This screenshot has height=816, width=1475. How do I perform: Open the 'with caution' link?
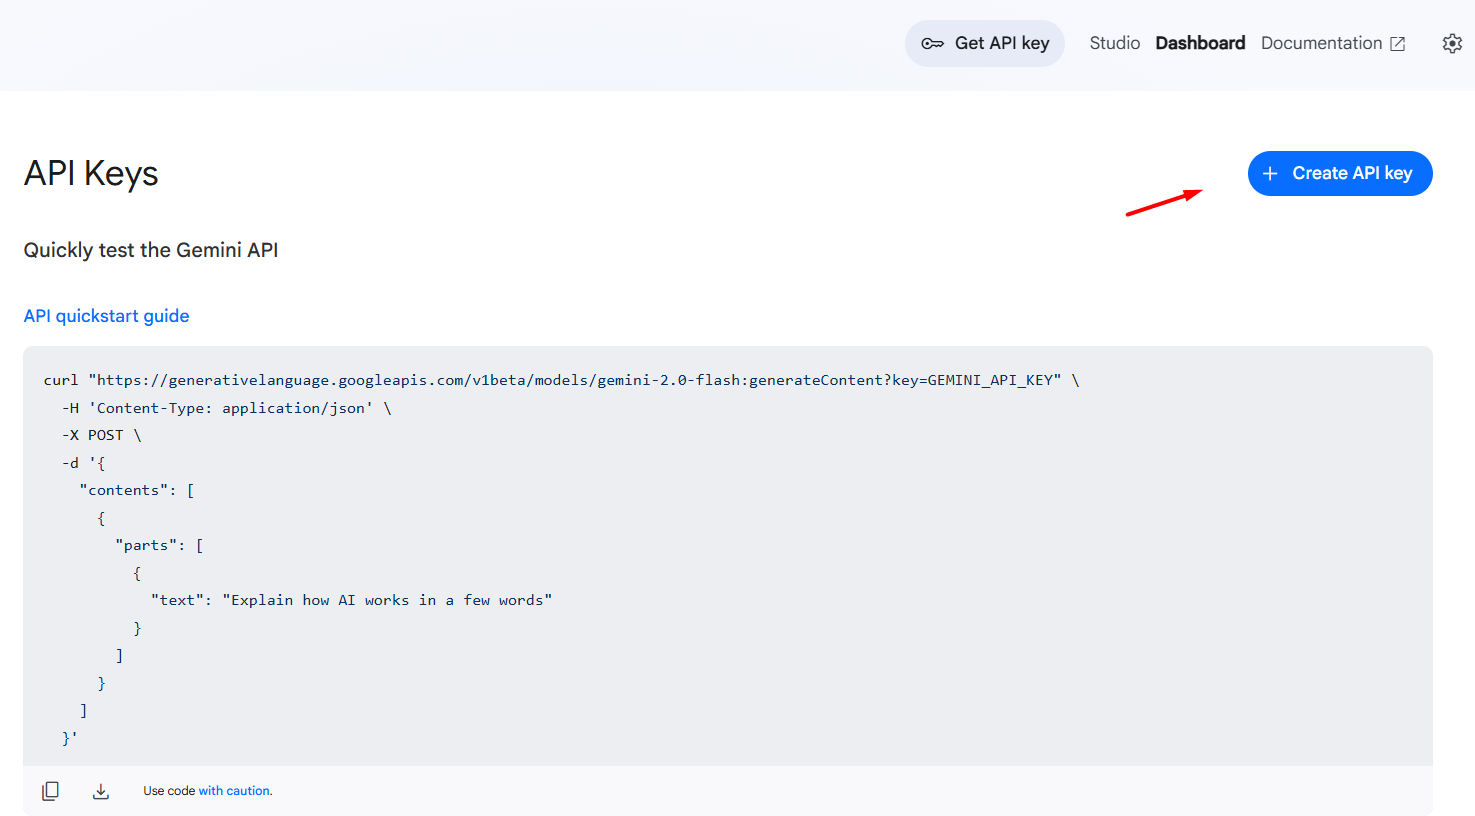coord(235,791)
